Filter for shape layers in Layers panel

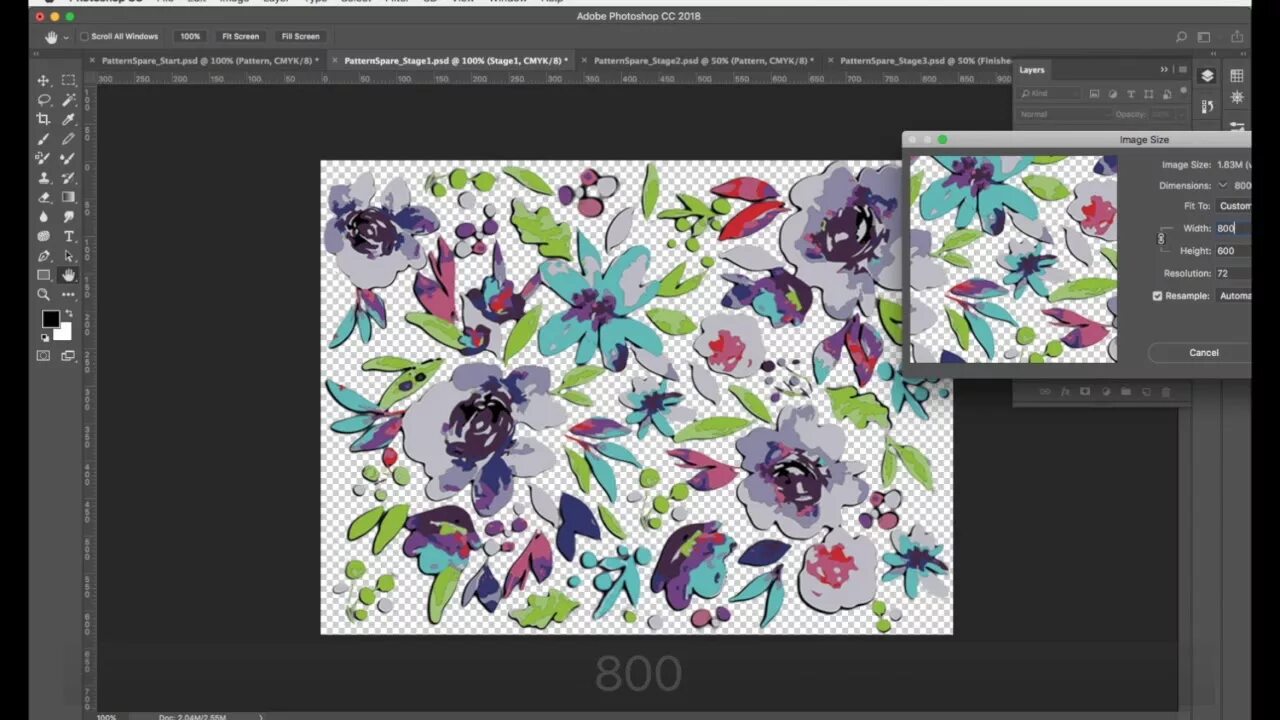[x=1149, y=94]
